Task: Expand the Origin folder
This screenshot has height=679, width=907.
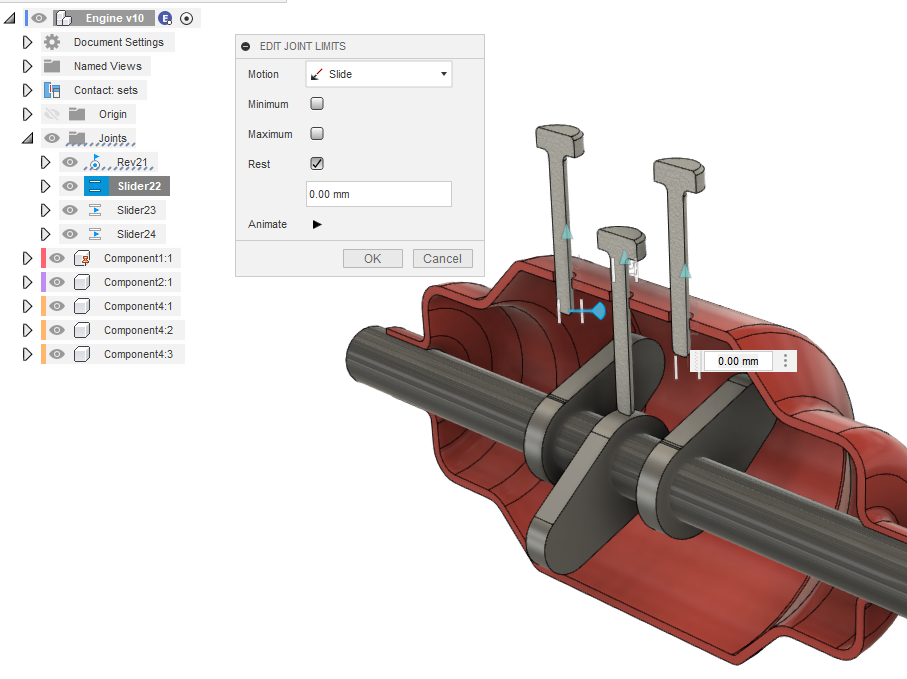Action: 27,114
